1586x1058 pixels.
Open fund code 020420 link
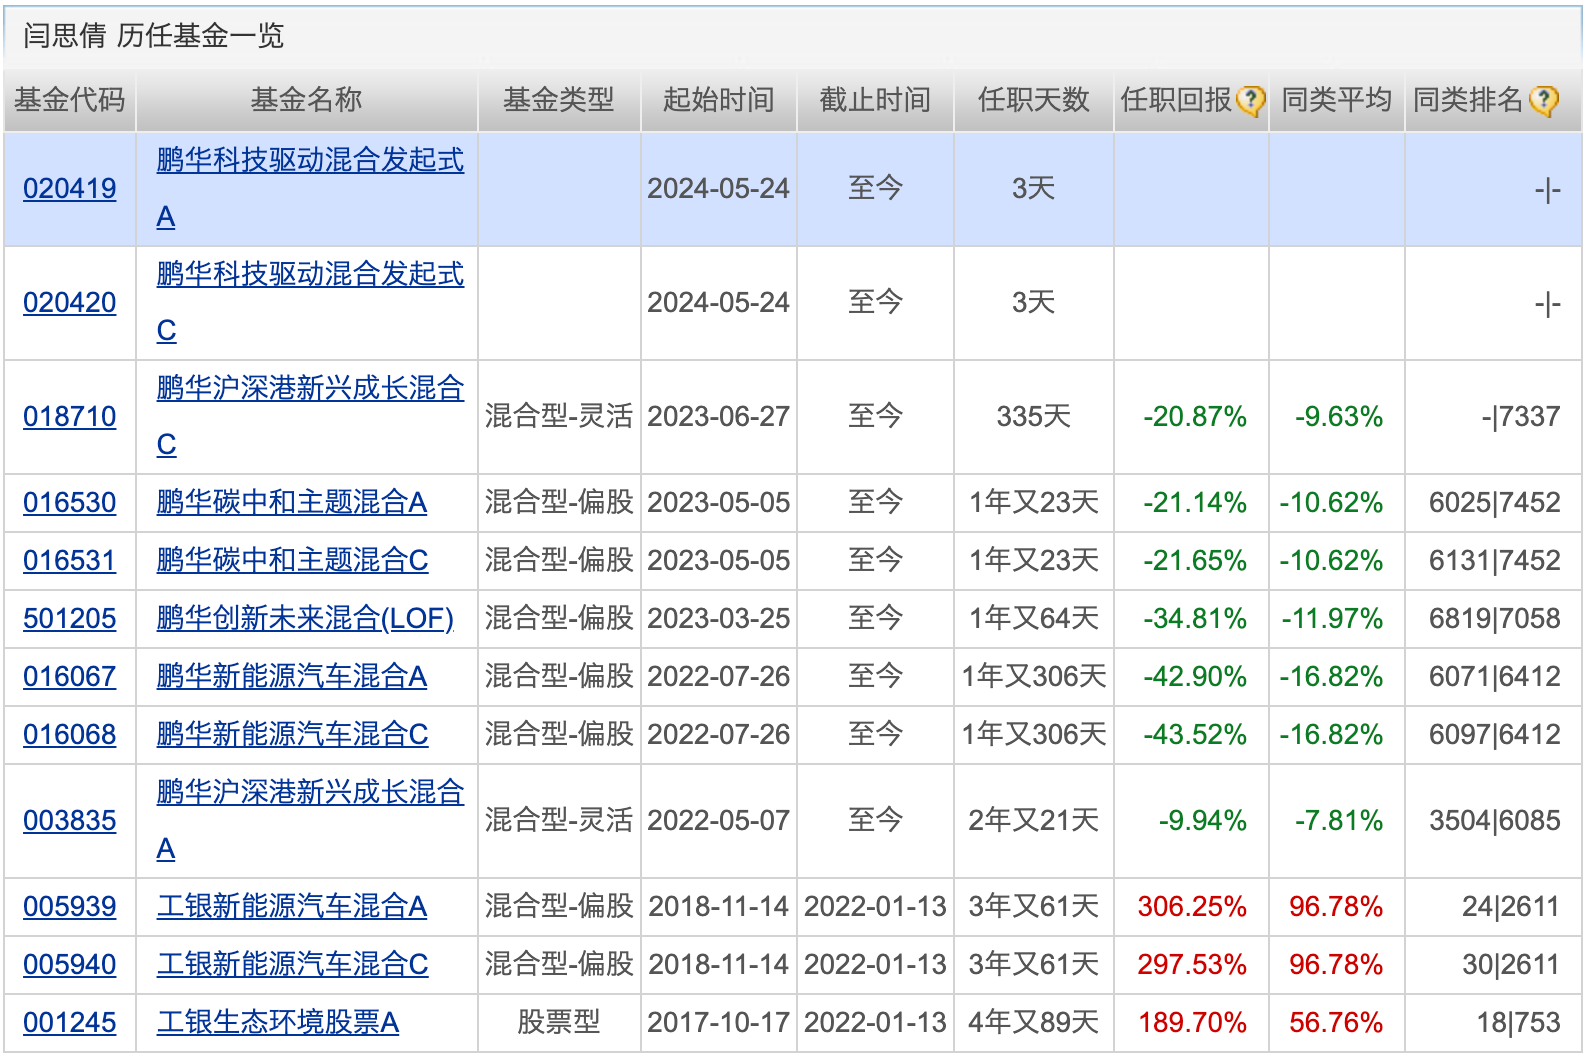[70, 302]
